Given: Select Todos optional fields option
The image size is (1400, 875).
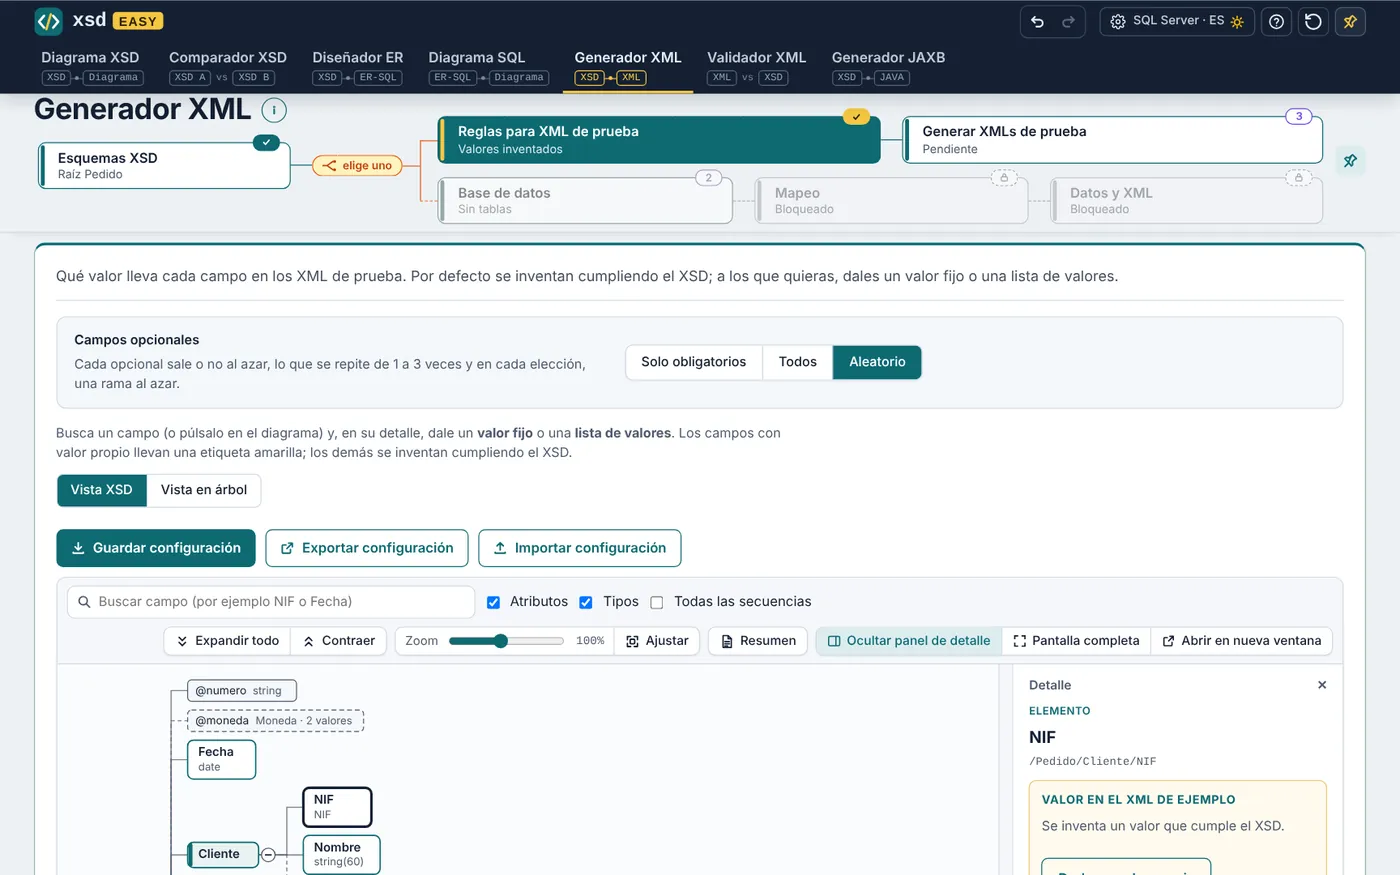Looking at the screenshot, I should point(798,362).
